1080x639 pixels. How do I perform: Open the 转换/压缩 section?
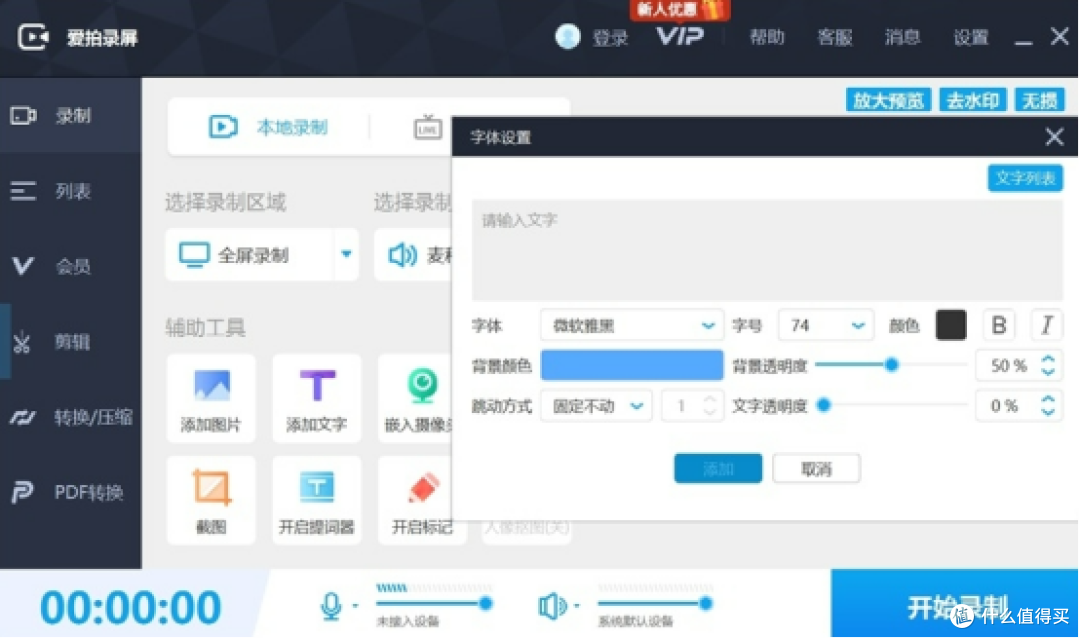70,417
